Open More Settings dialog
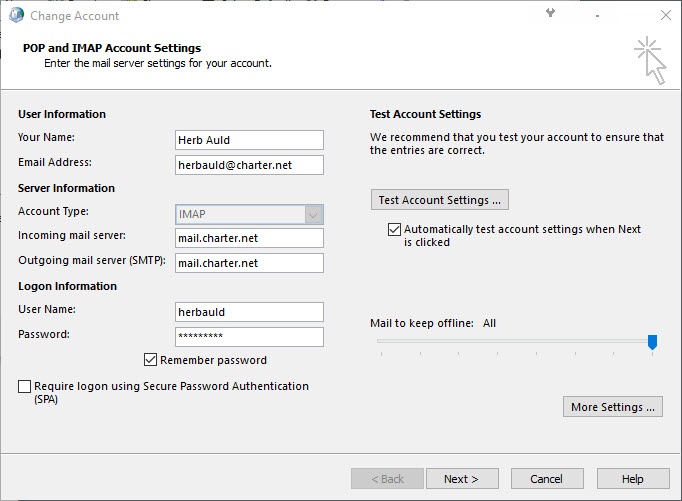This screenshot has height=501, width=682. (x=613, y=407)
